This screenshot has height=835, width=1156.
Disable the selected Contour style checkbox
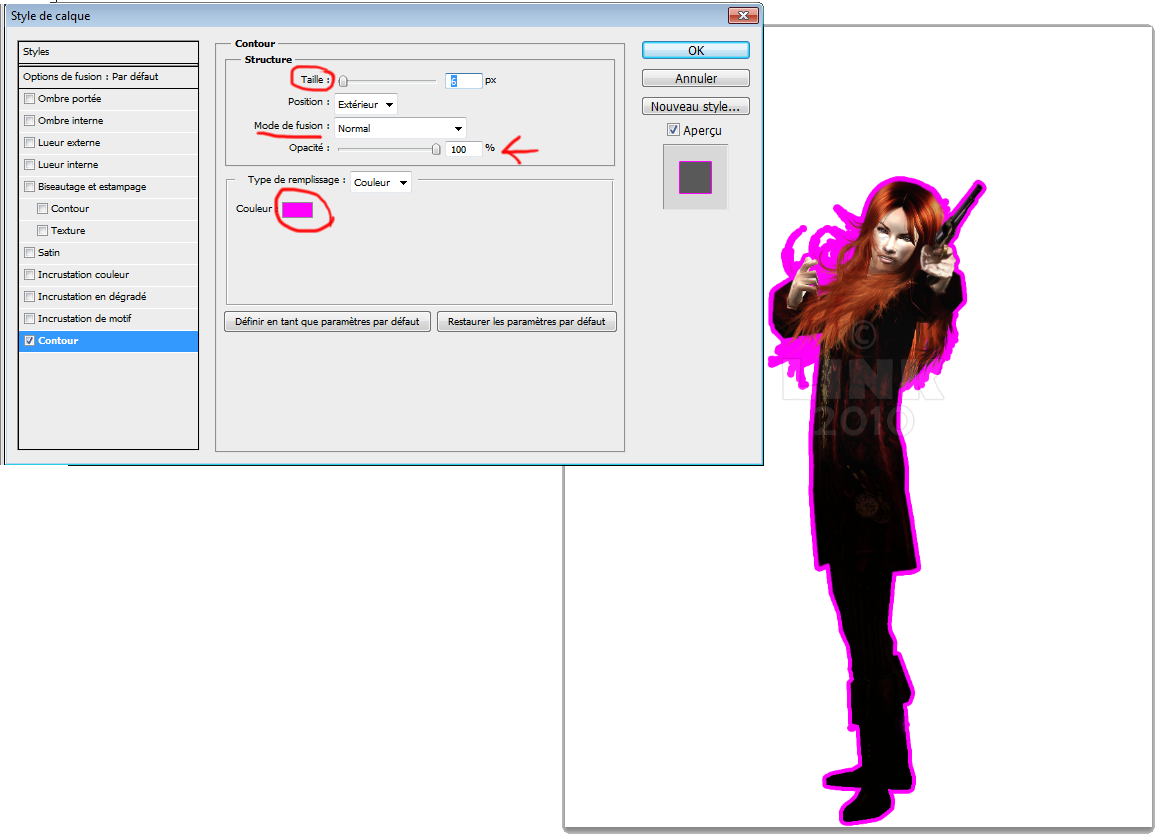click(x=30, y=341)
